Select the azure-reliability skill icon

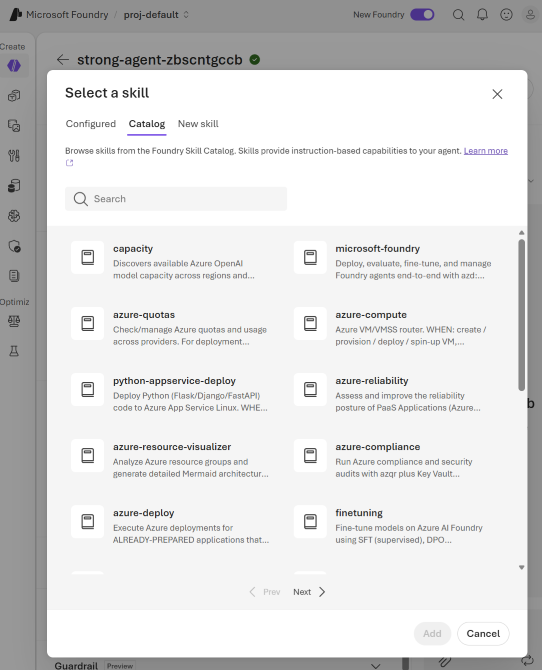(x=310, y=389)
